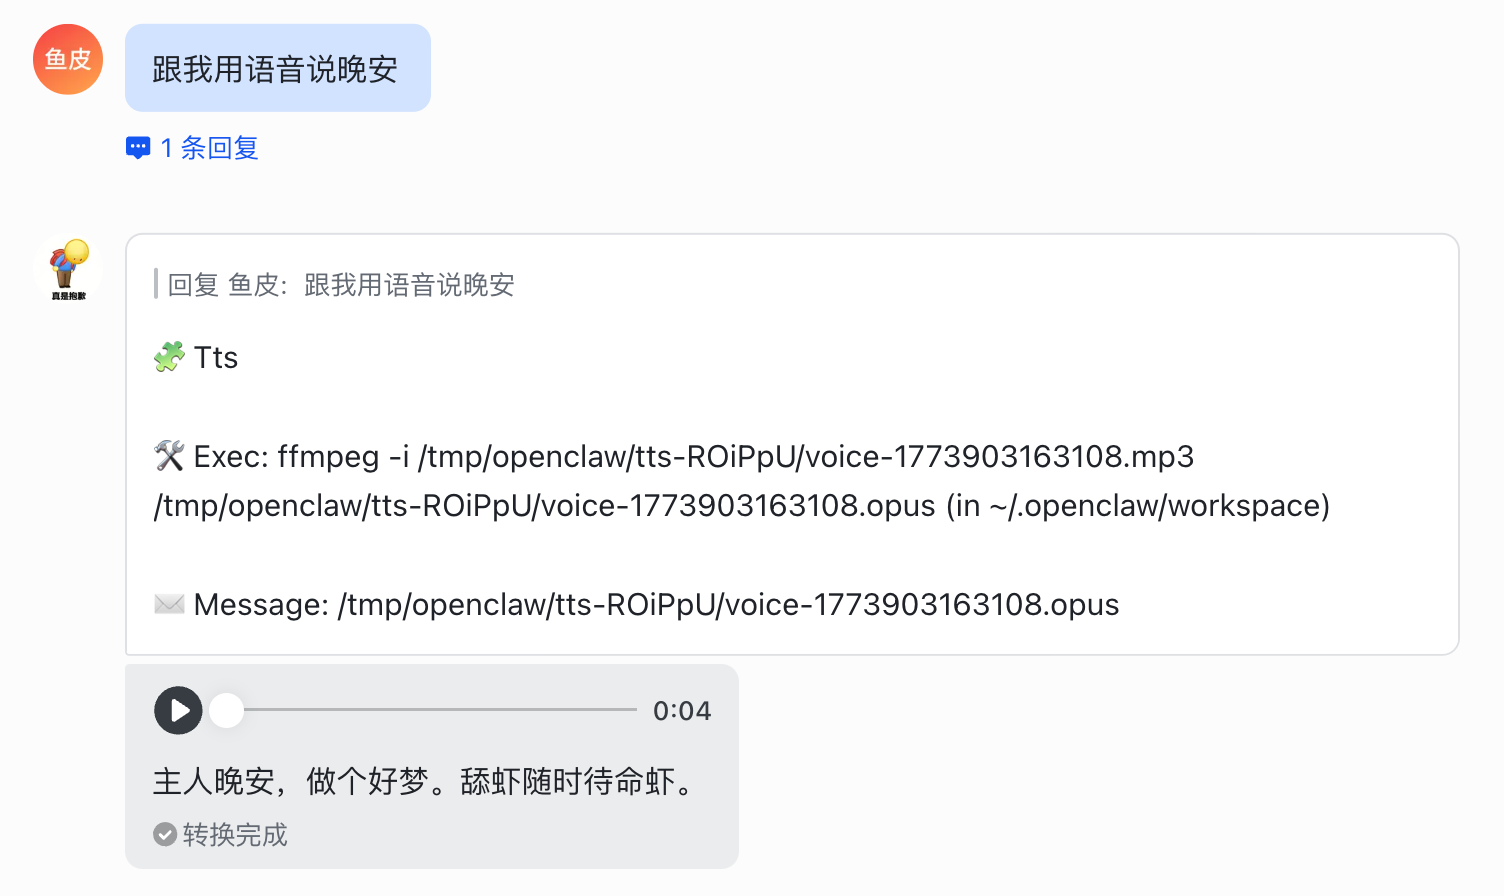Click the envelope icon beside Message

point(169,604)
